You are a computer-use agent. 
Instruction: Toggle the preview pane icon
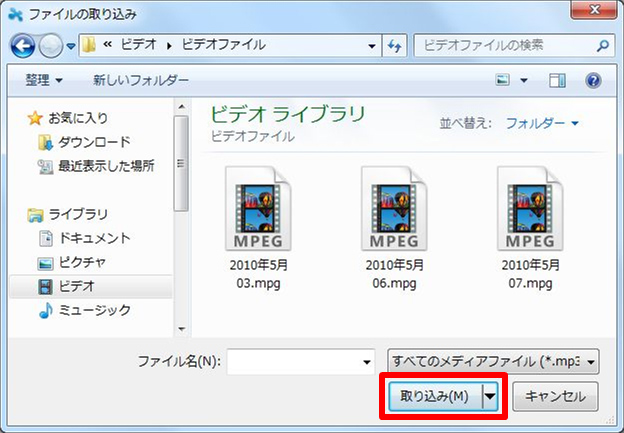click(558, 80)
